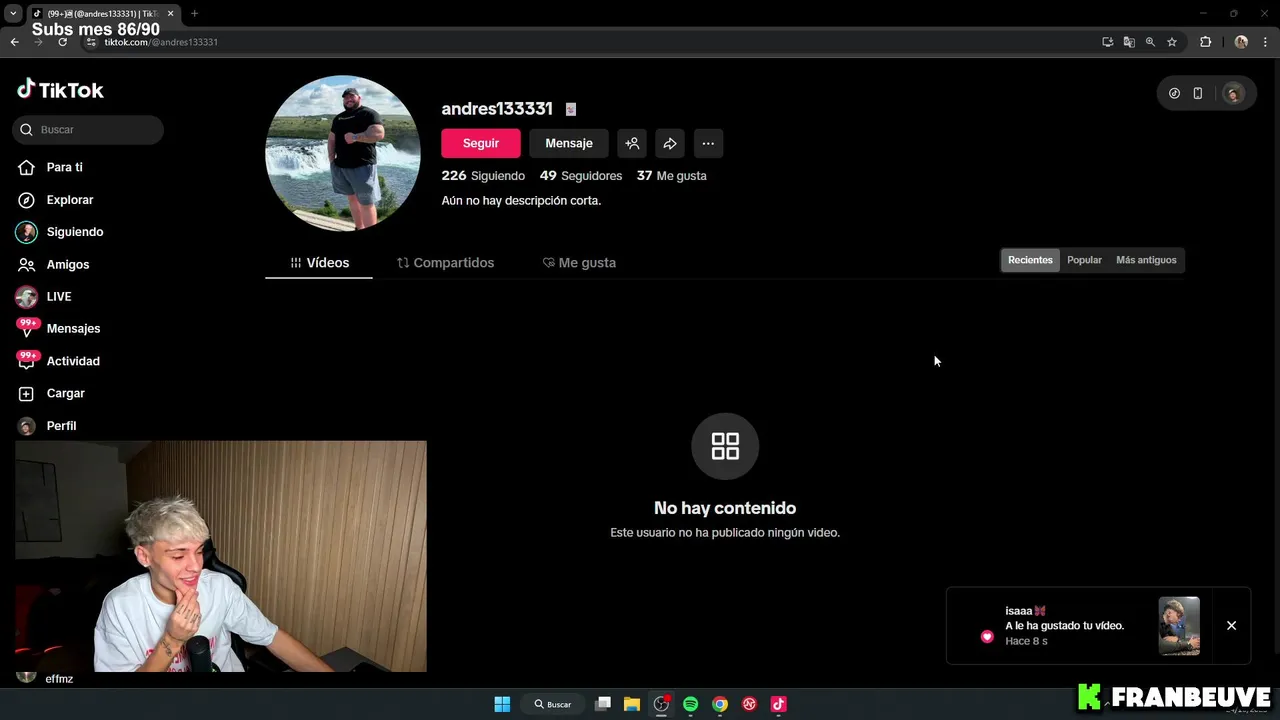This screenshot has height=720, width=1280.
Task: Click the 37 Me gusta count
Action: pos(672,176)
